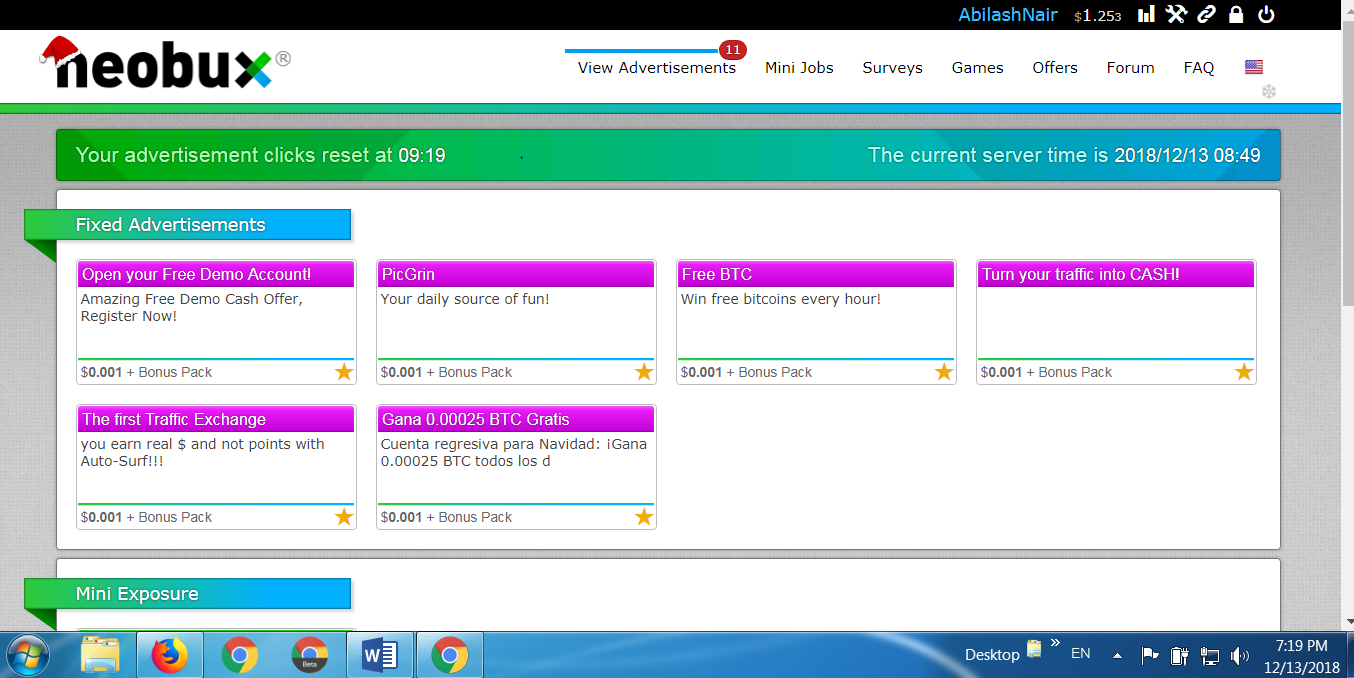1354x678 pixels.
Task: Open Chrome Beta from the taskbar
Action: point(309,655)
